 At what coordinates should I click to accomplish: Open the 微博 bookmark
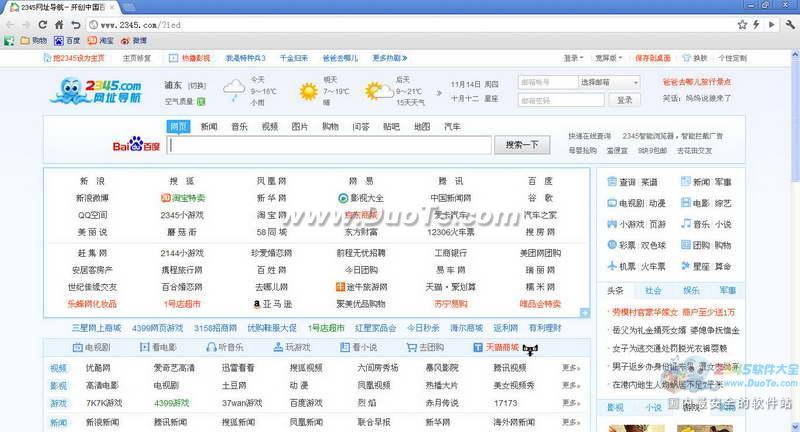[134, 40]
